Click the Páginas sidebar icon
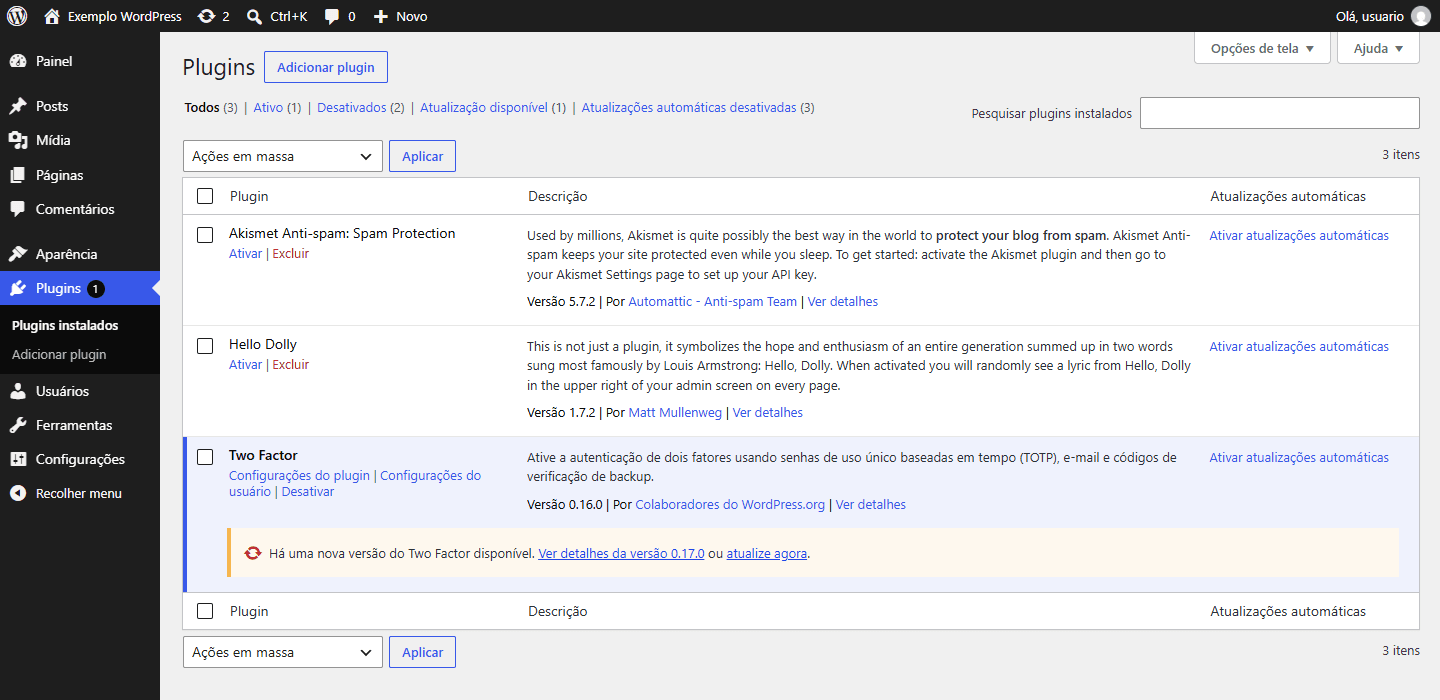Screen dimensions: 1440x700 (x=18, y=175)
